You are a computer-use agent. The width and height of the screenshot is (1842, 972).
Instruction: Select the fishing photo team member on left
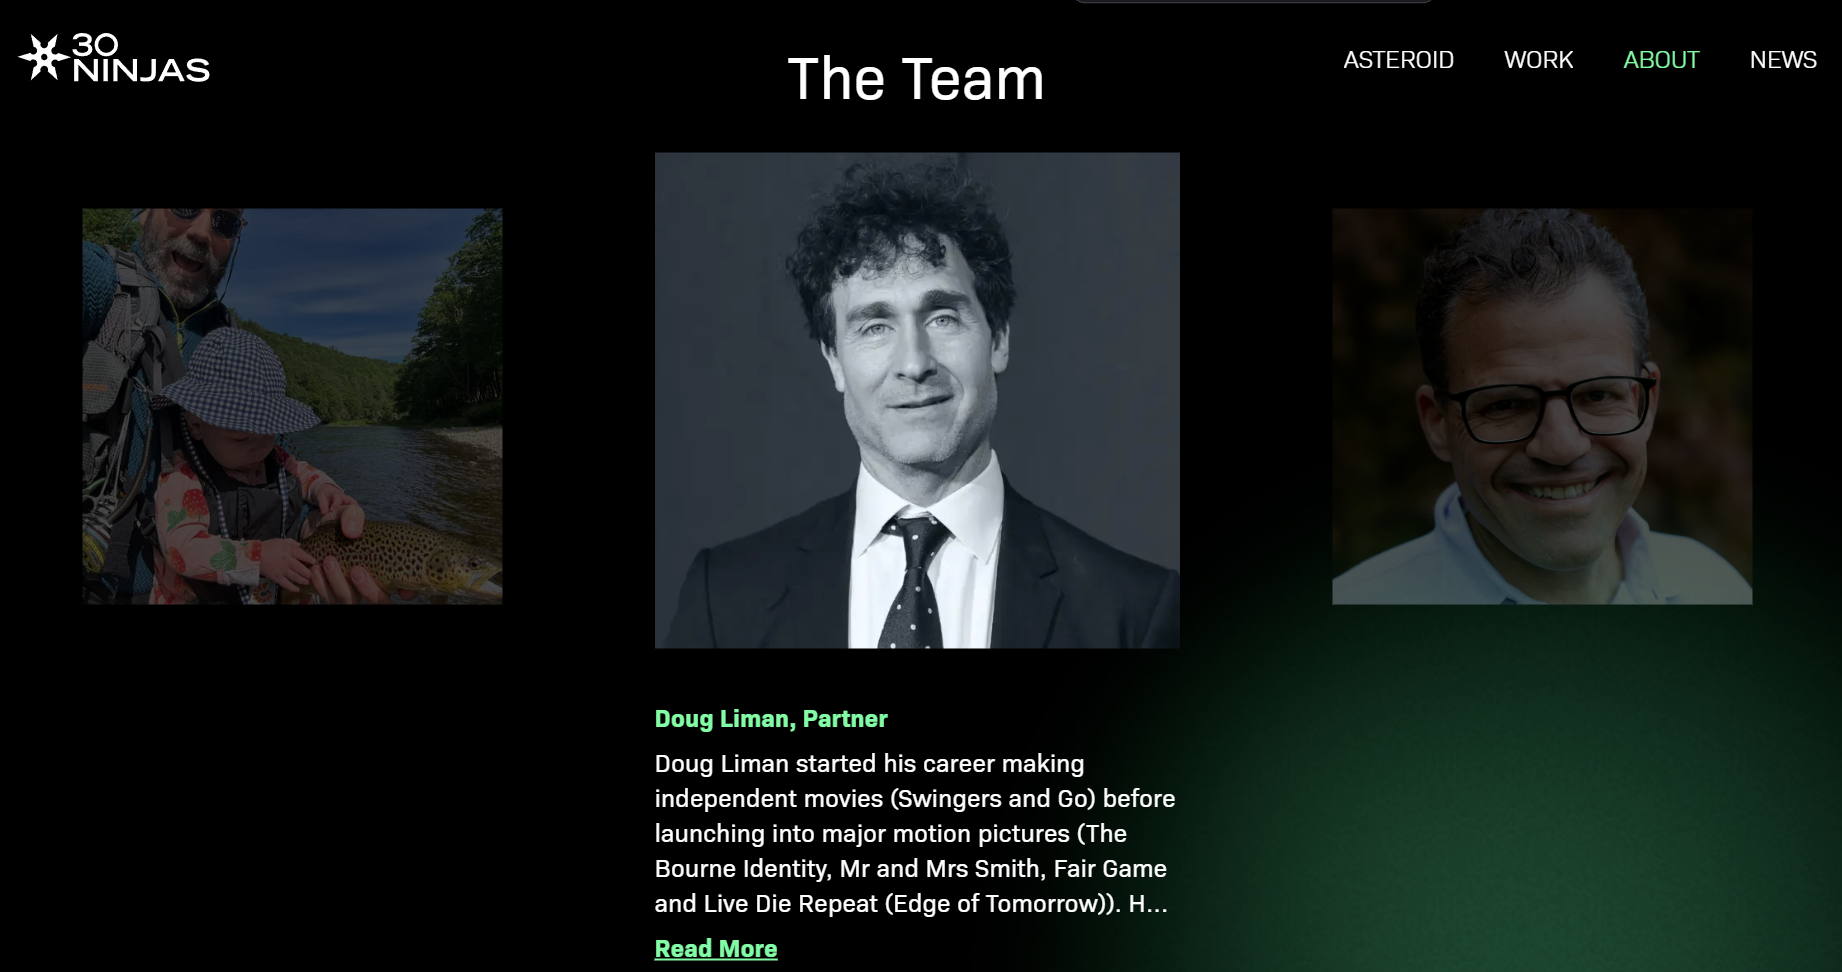[x=292, y=406]
